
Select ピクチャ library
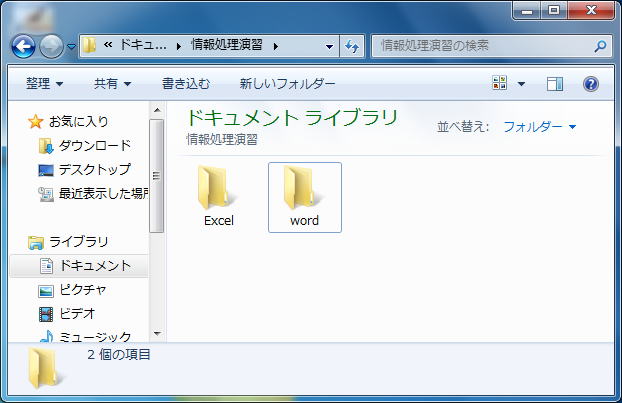(x=83, y=290)
